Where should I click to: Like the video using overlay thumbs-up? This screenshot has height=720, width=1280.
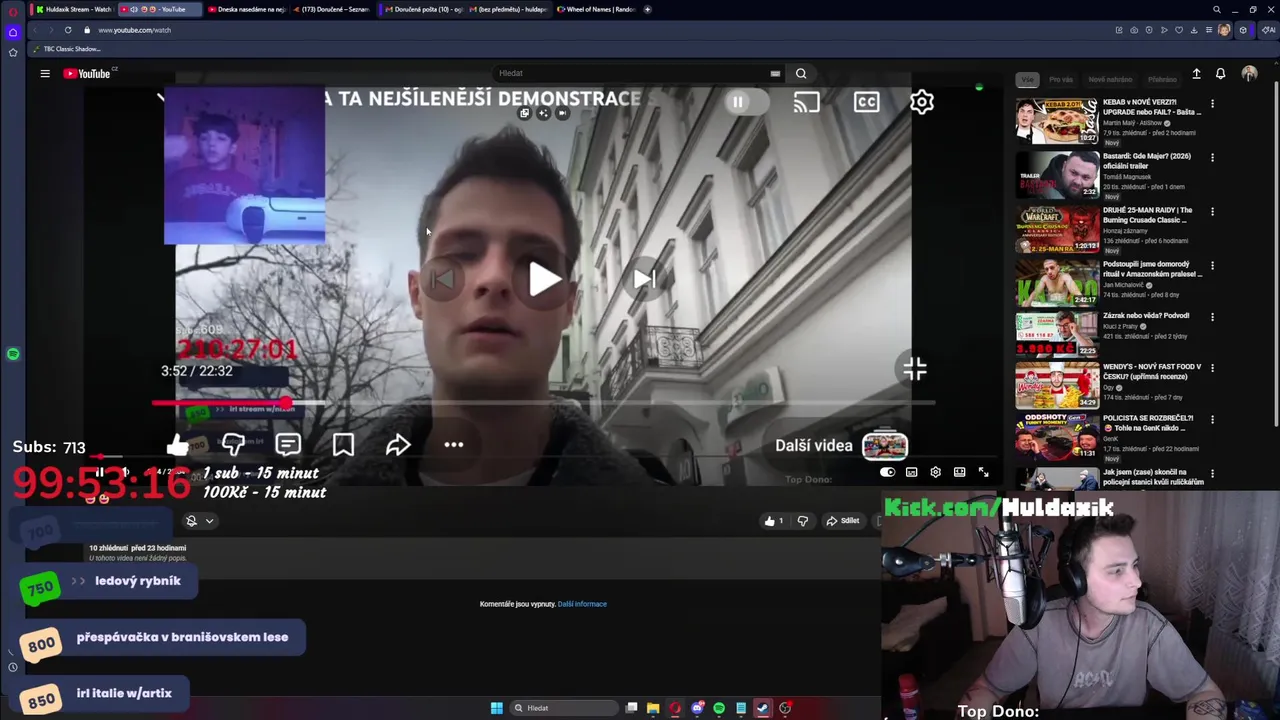tap(178, 444)
